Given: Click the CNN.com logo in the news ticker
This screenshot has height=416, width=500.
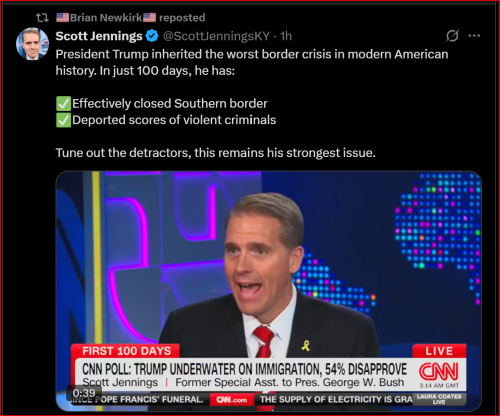Looking at the screenshot, I should click(232, 399).
